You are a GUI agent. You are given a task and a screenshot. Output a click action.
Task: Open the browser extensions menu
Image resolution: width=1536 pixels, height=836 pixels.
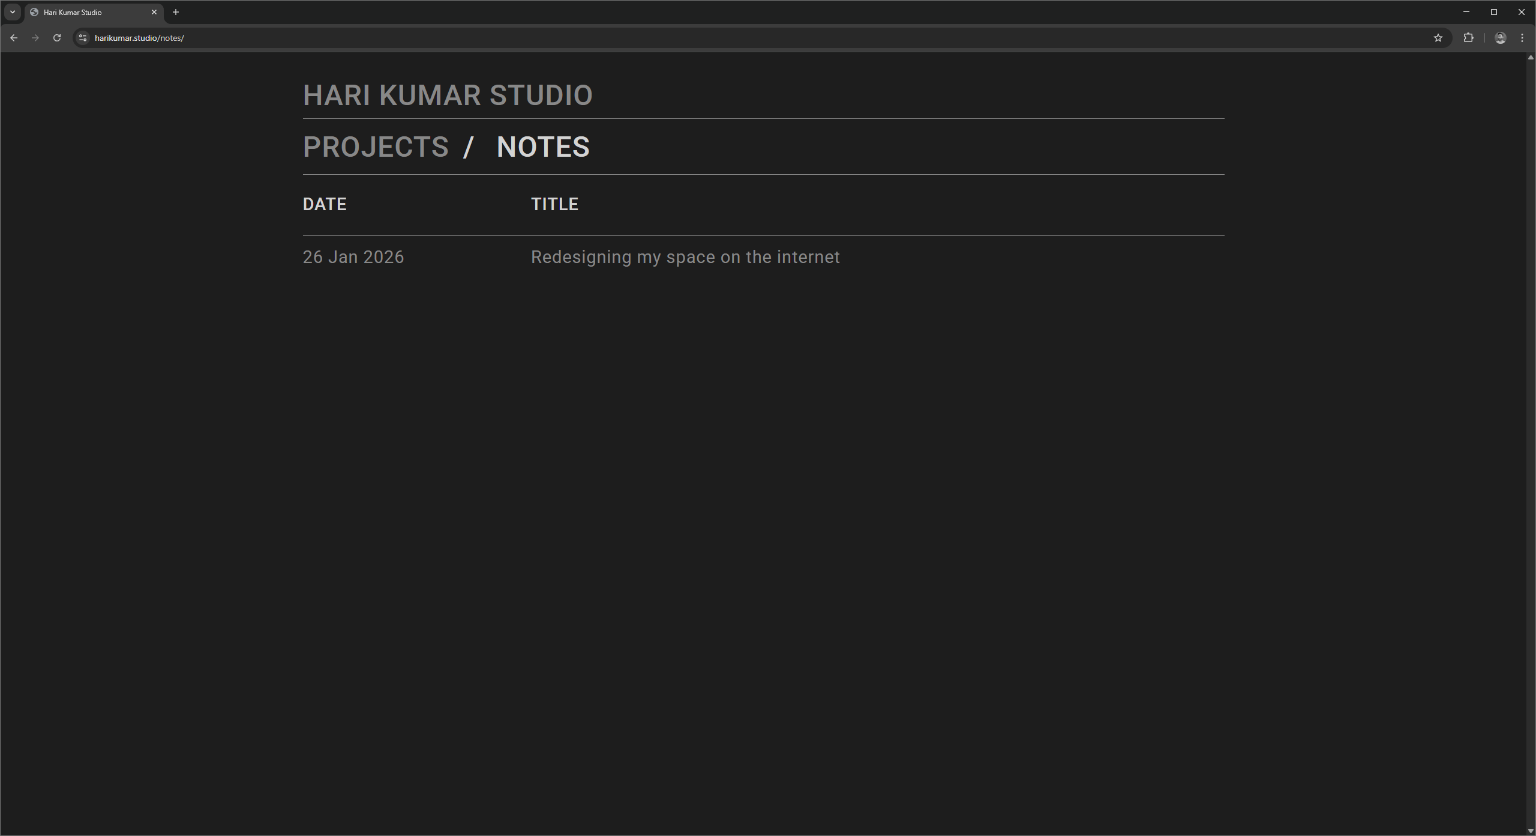1468,38
